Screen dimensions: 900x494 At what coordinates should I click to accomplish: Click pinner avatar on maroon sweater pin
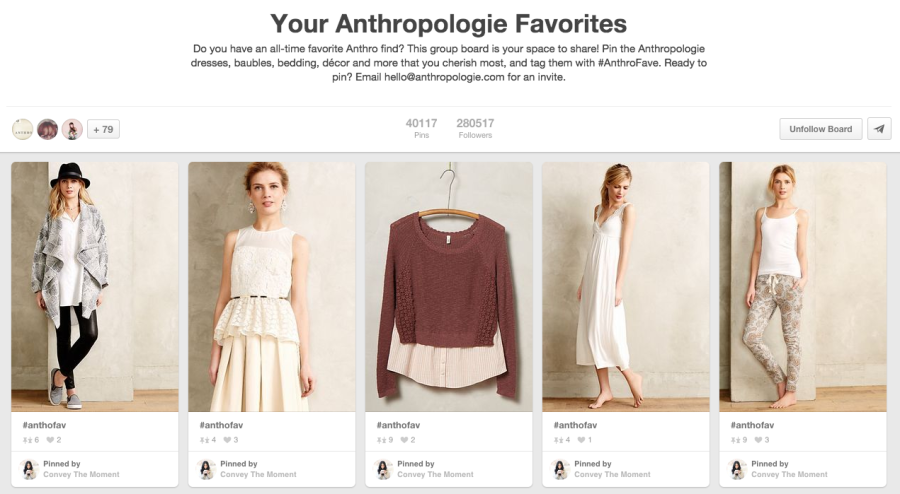[383, 469]
